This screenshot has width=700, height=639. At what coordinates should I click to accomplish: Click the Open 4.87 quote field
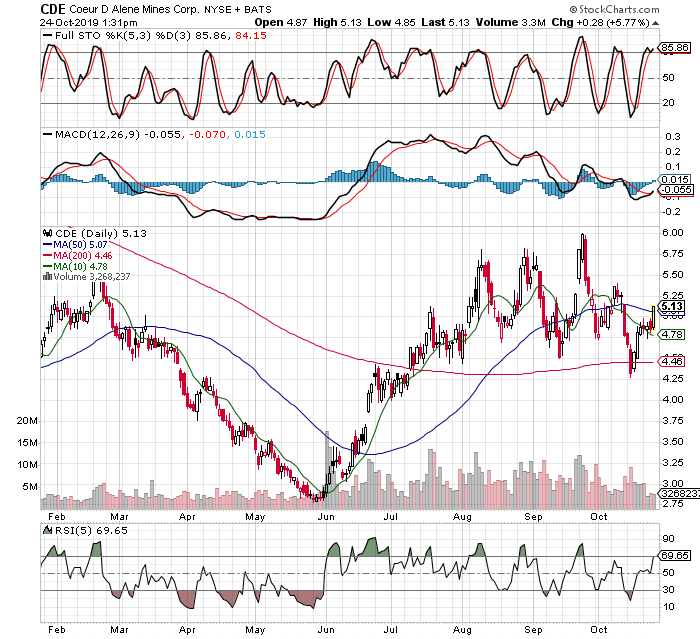[x=281, y=22]
